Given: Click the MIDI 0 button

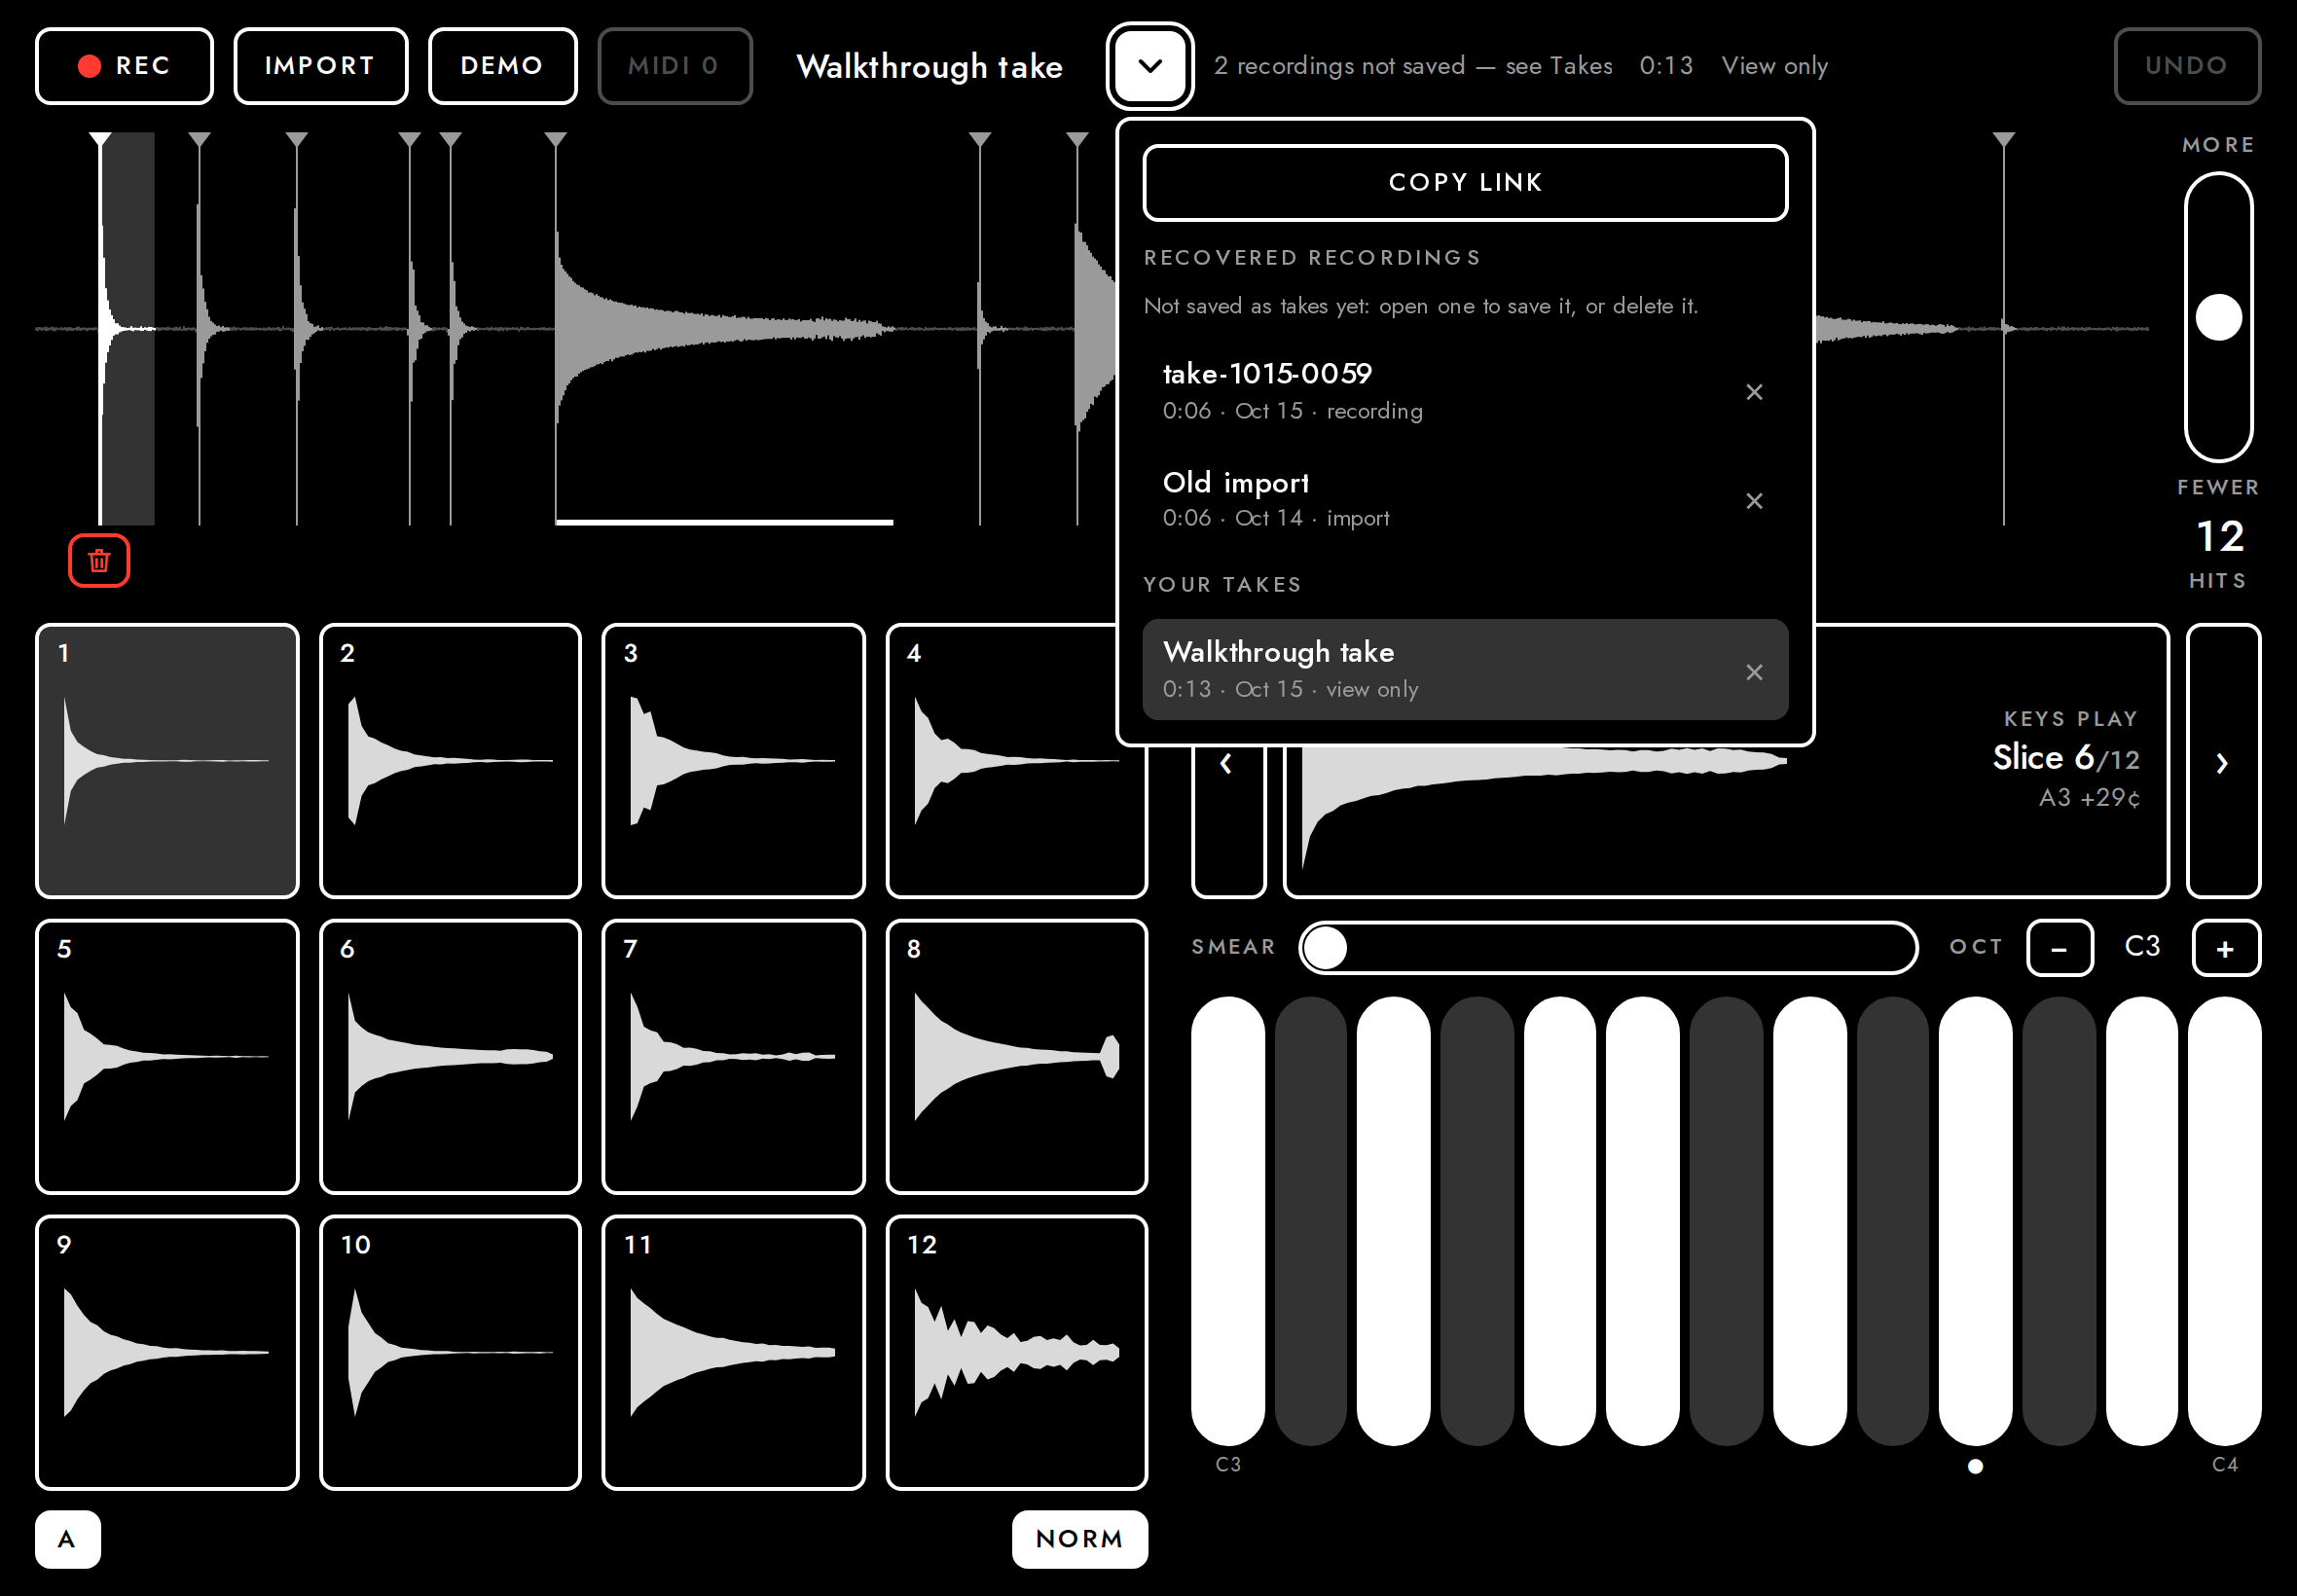Looking at the screenshot, I should [674, 66].
